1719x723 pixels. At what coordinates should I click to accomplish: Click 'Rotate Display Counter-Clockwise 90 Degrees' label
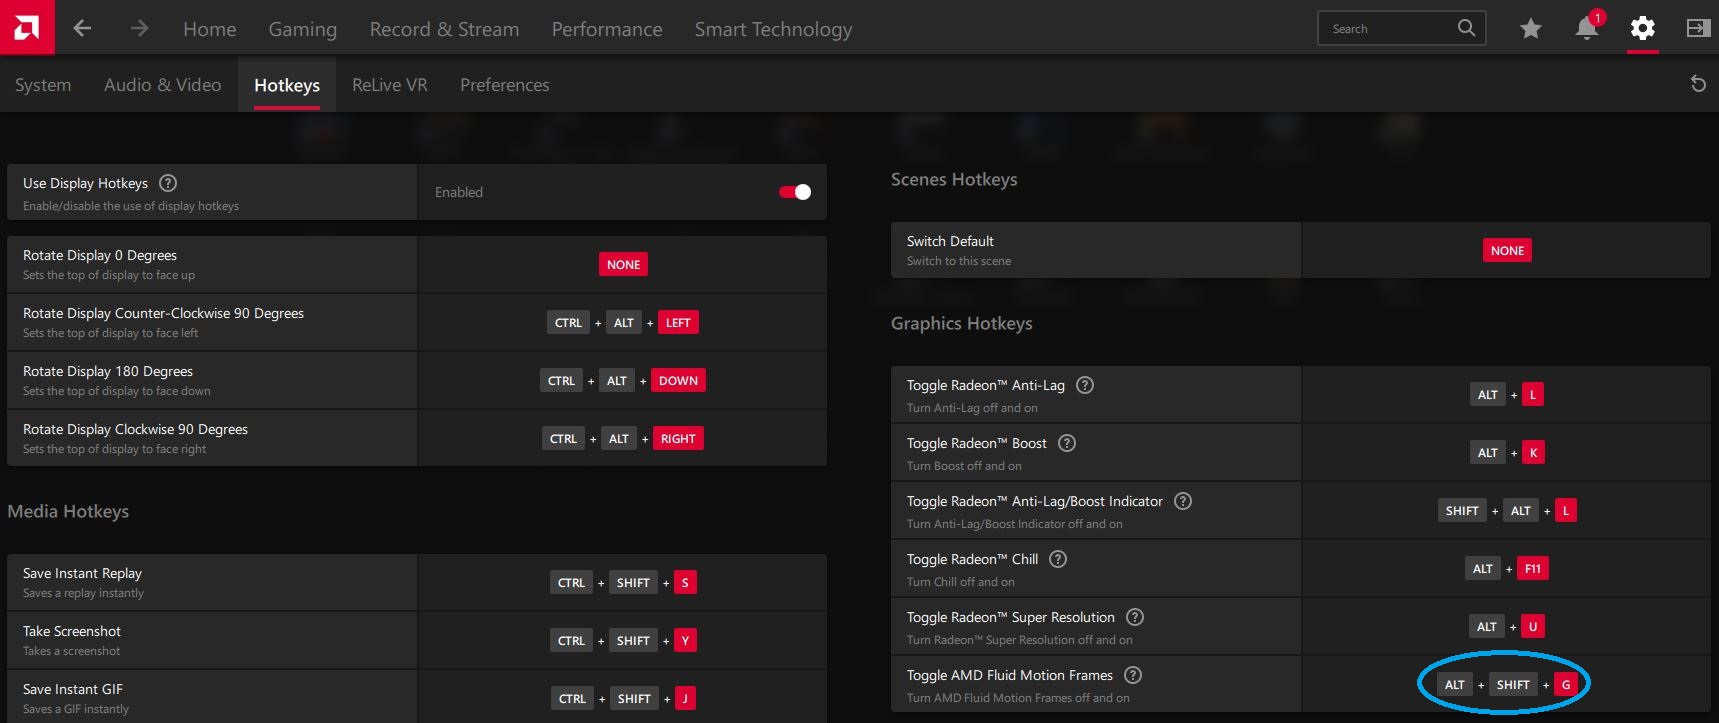coord(163,313)
